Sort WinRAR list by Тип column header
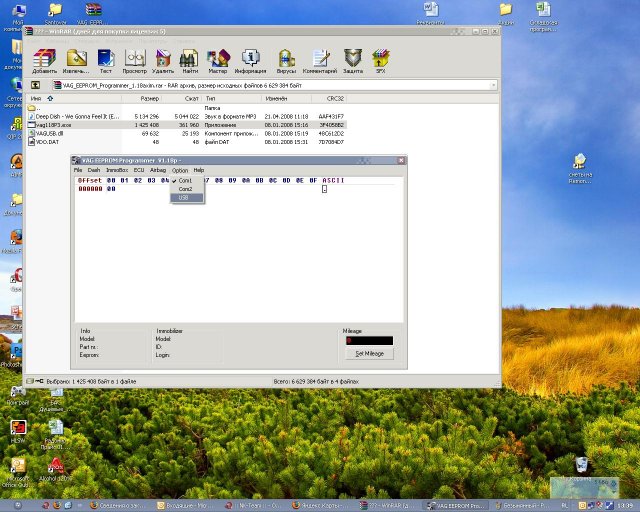 [232, 98]
